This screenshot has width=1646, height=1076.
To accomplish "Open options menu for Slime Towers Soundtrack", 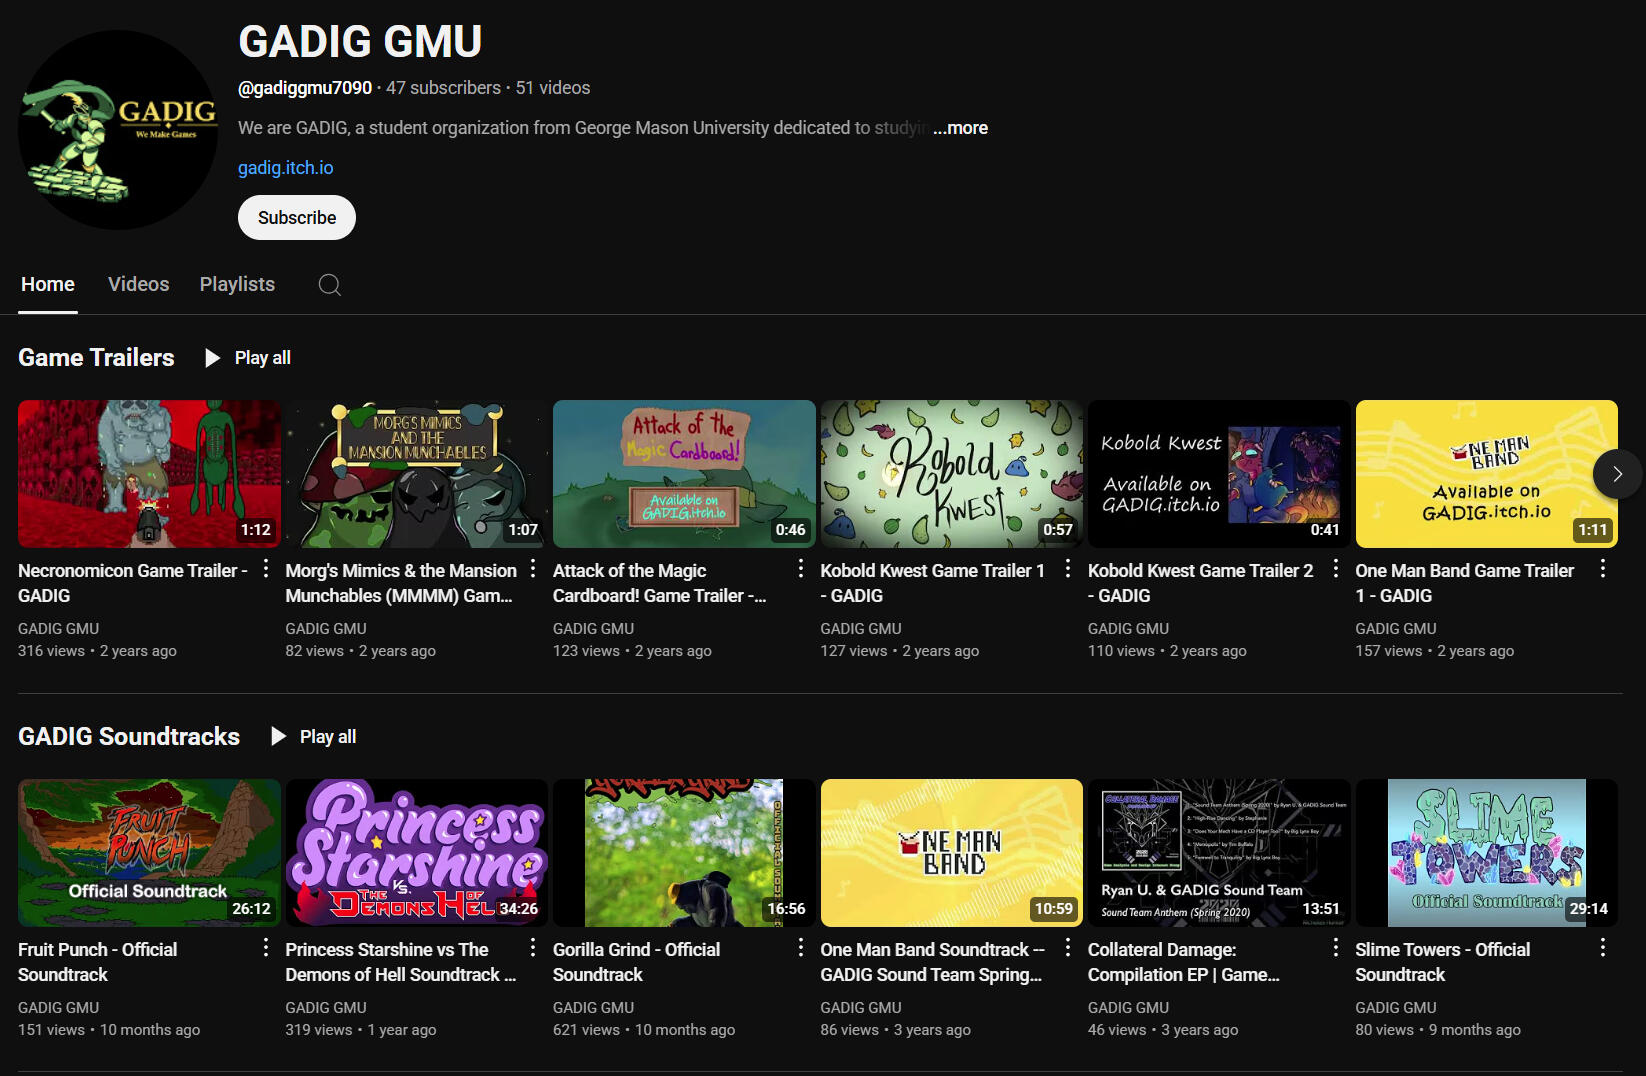I will tap(1603, 948).
